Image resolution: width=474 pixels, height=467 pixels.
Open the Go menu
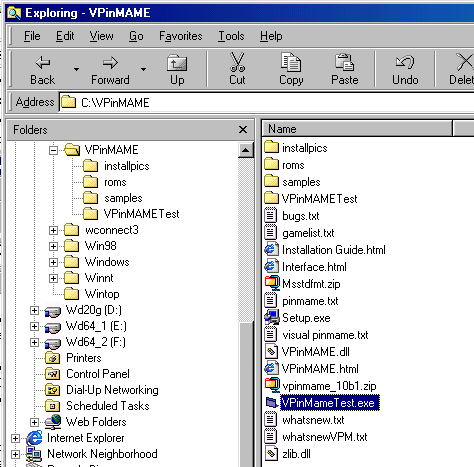coord(136,36)
